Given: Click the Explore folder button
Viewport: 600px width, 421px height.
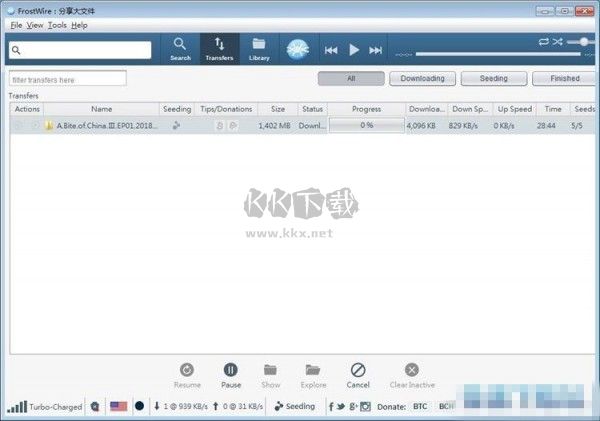Looking at the screenshot, I should tap(313, 375).
